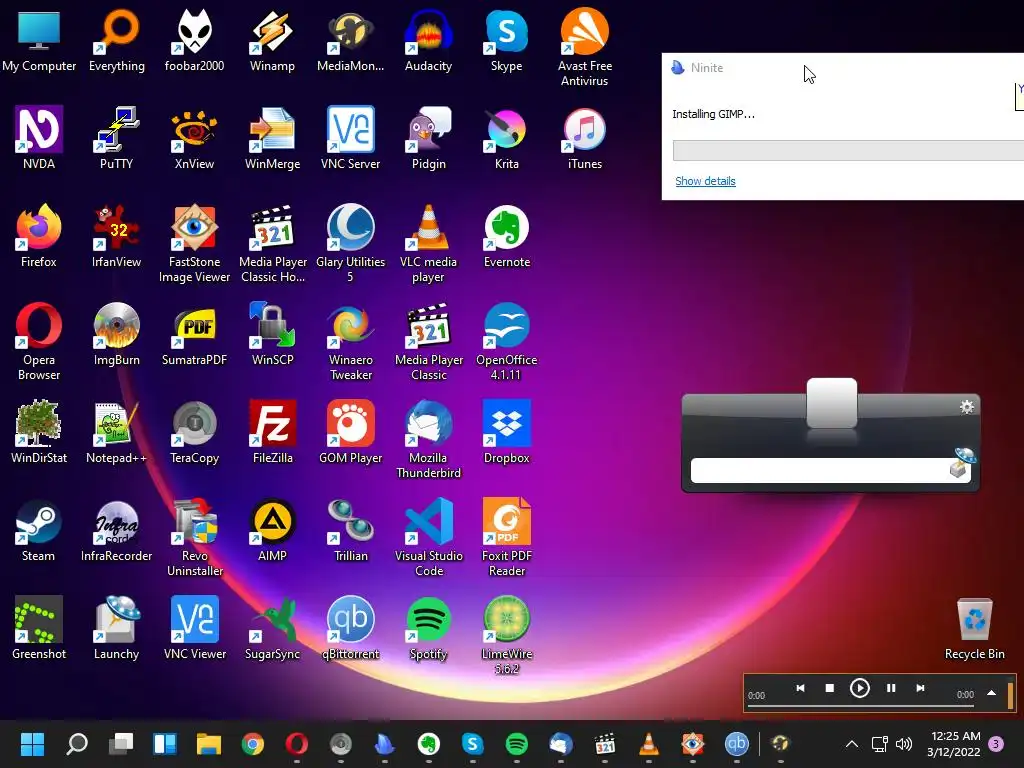Screen dimensions: 1024x768
Task: Select the Spotify desktop icon
Action: coord(428,628)
